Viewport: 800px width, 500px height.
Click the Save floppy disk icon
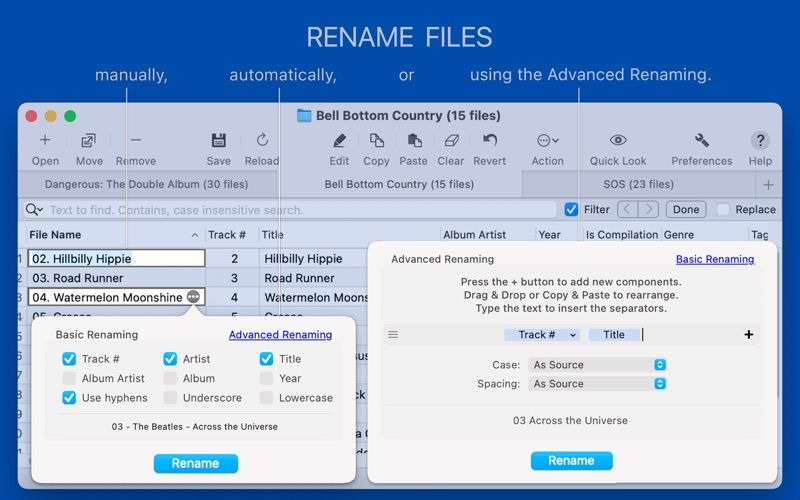218,140
